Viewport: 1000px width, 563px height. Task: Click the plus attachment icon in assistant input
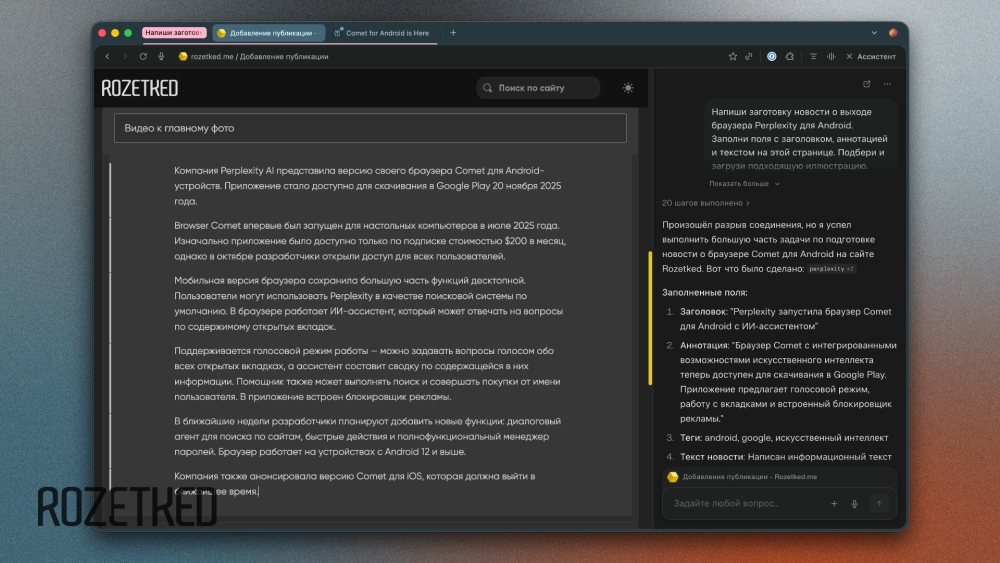[834, 504]
